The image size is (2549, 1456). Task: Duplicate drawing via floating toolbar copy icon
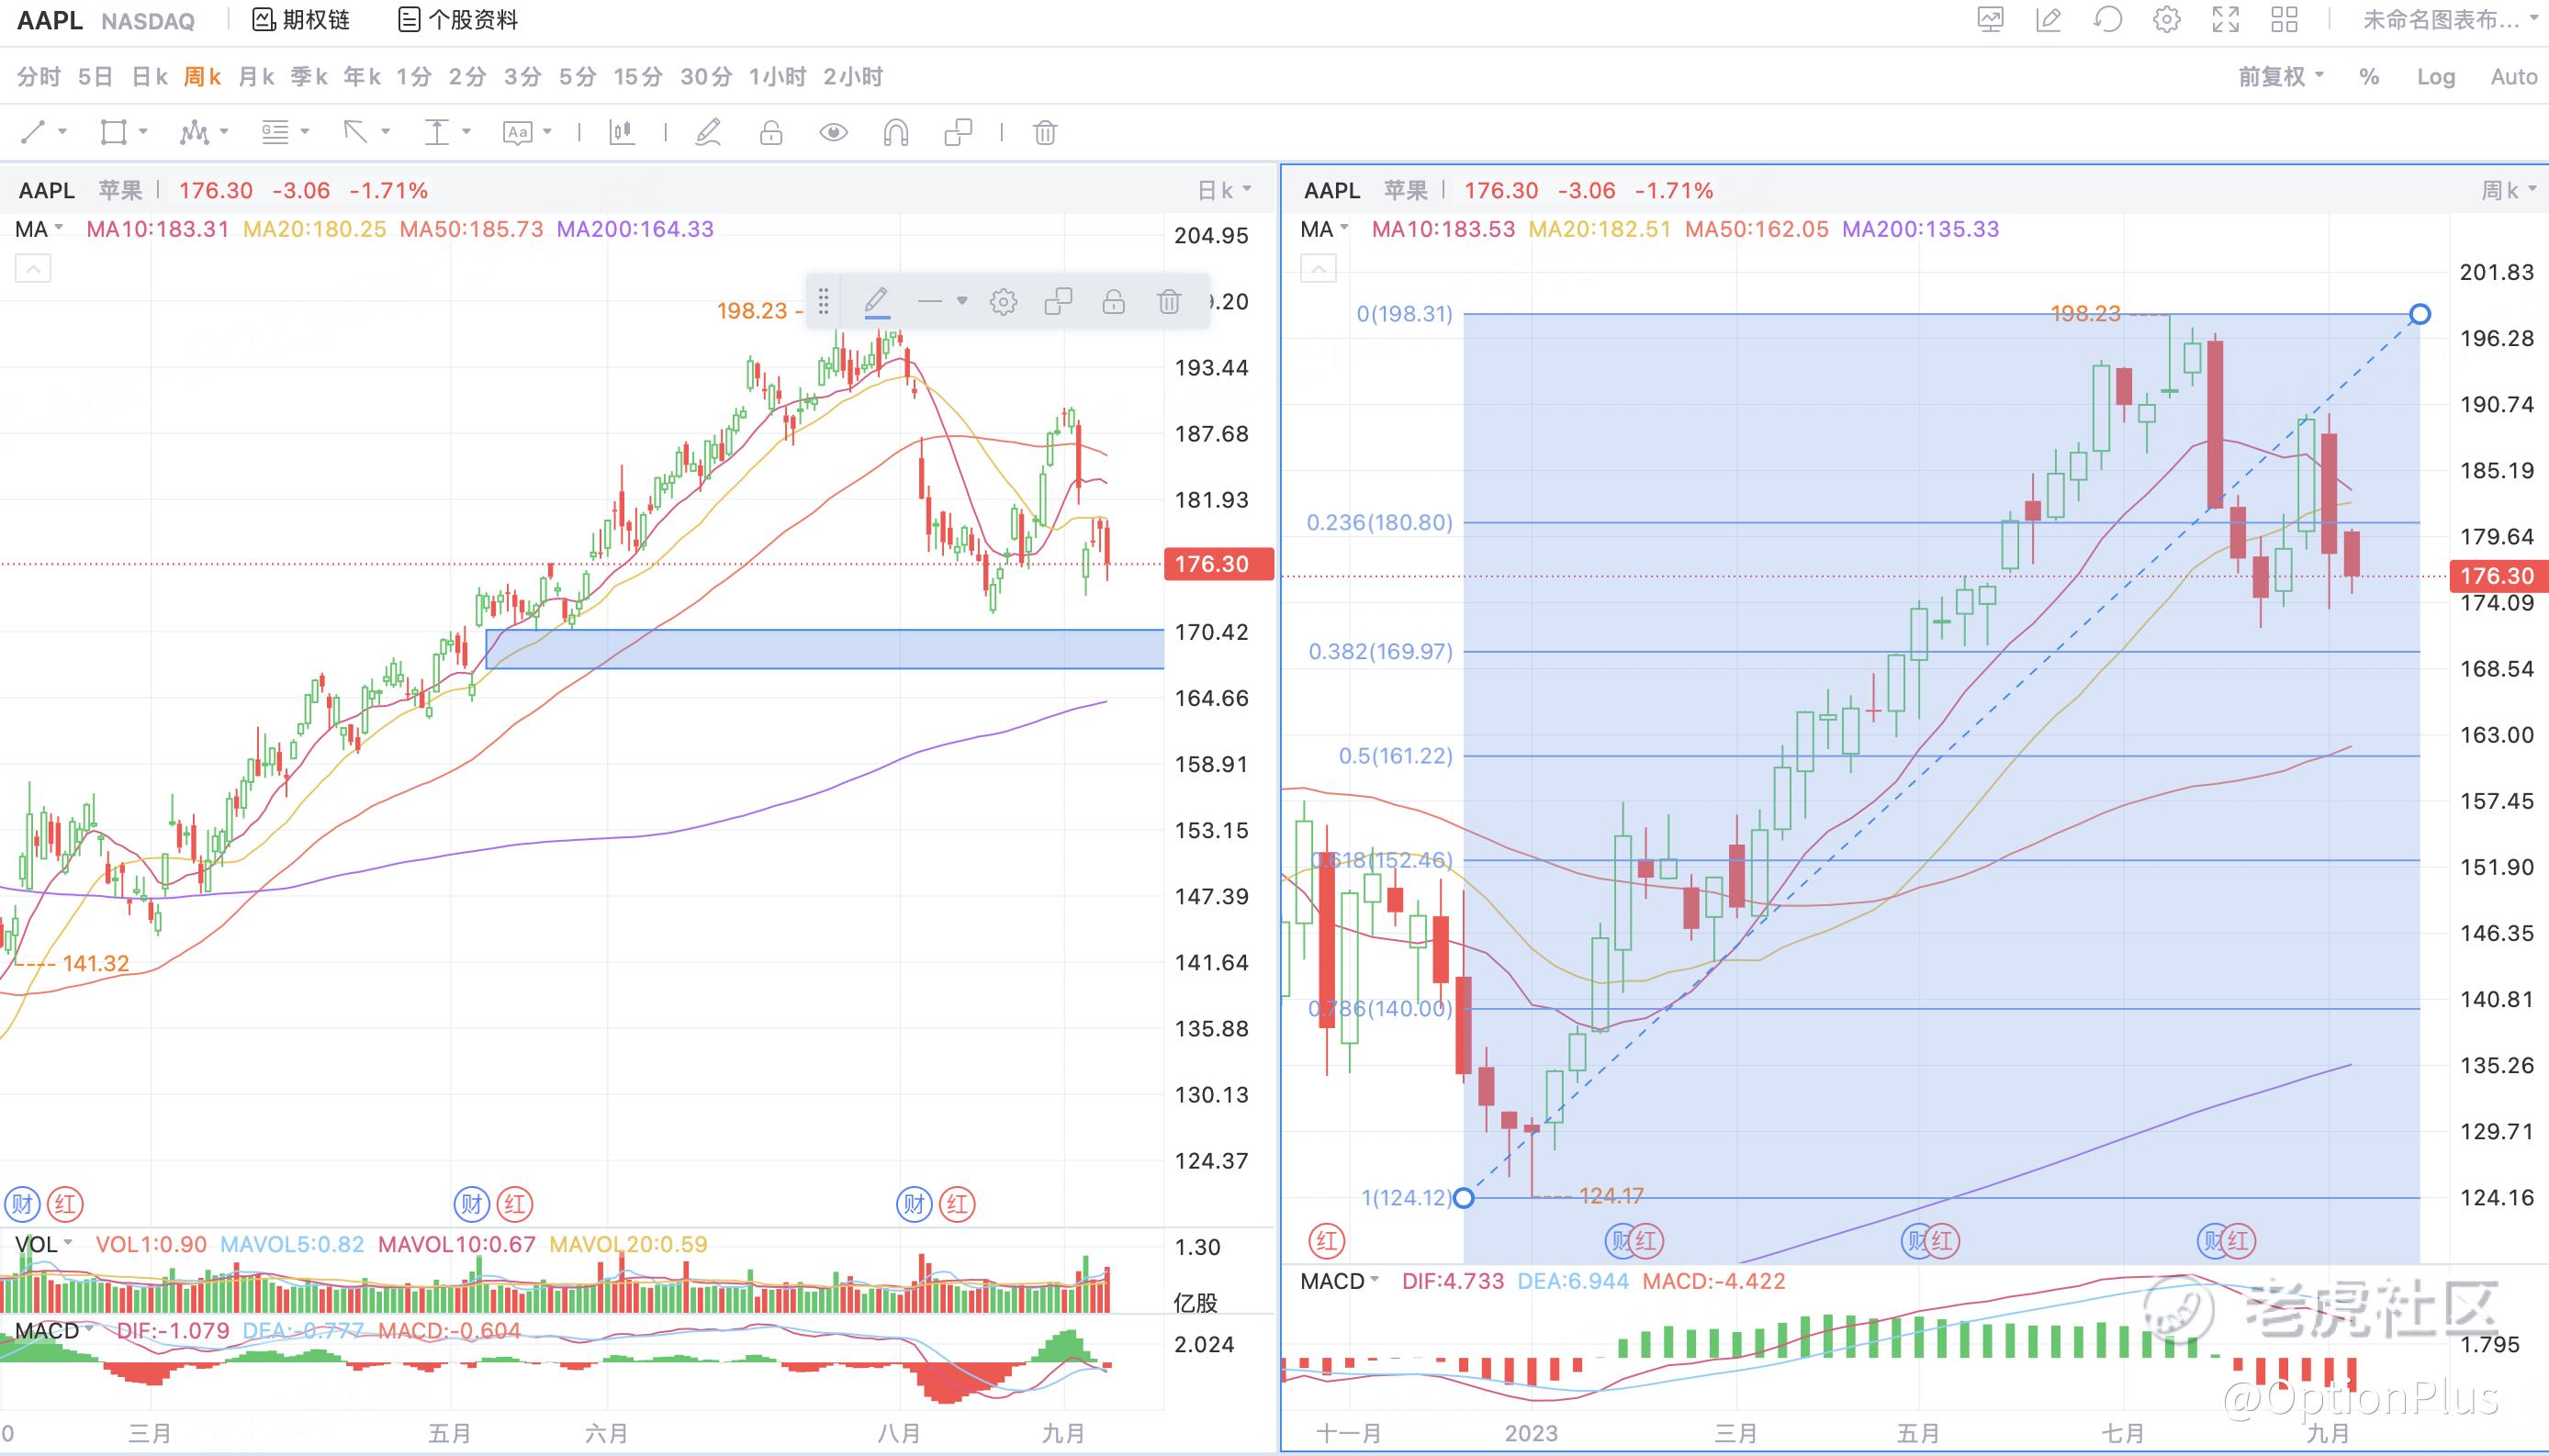(x=1058, y=301)
